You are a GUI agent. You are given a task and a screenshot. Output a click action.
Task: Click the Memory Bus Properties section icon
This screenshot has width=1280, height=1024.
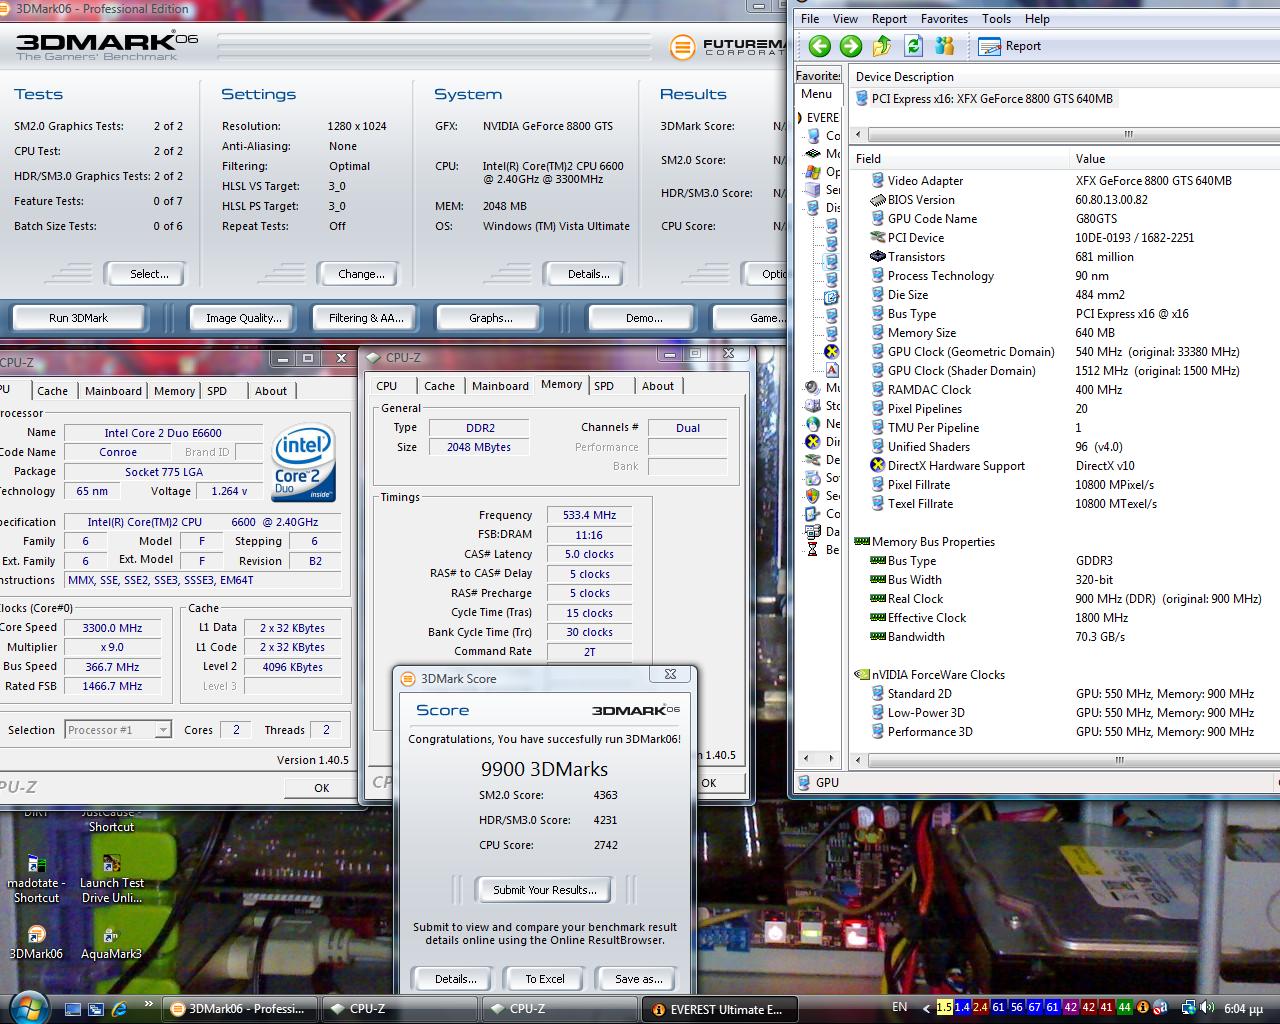click(861, 541)
